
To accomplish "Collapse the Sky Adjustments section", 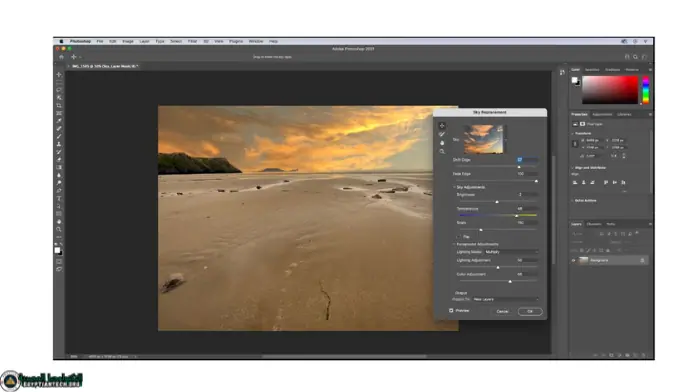I will pos(454,187).
